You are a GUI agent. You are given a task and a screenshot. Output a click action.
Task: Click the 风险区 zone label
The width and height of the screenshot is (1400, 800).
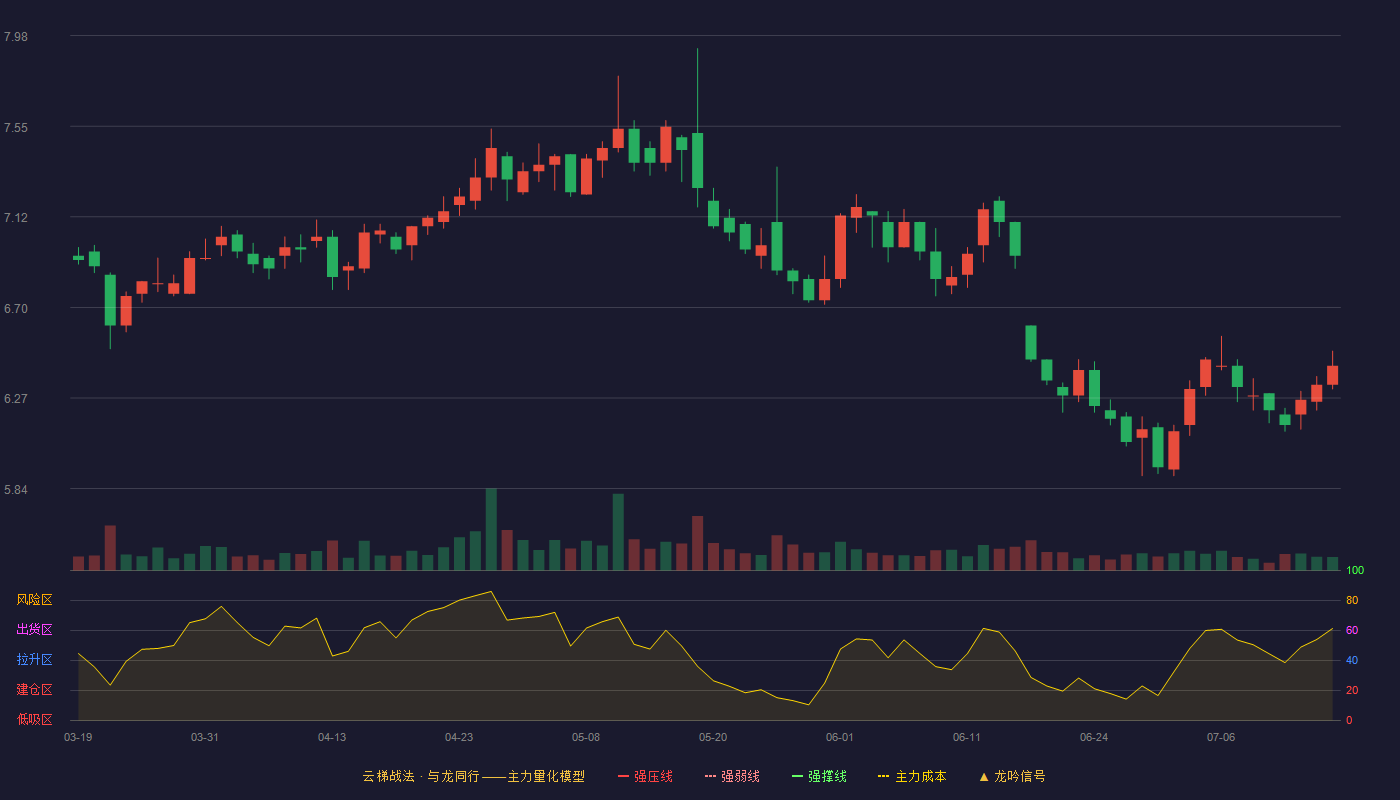tap(34, 600)
